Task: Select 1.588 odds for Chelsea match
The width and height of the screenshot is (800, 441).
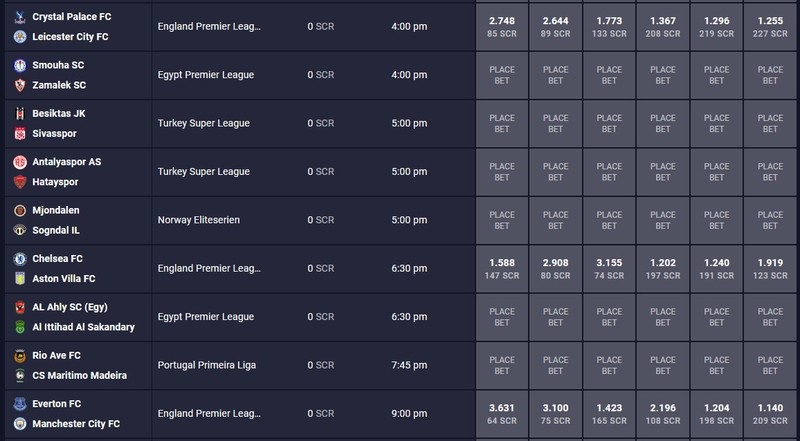Action: pyautogui.click(x=502, y=269)
